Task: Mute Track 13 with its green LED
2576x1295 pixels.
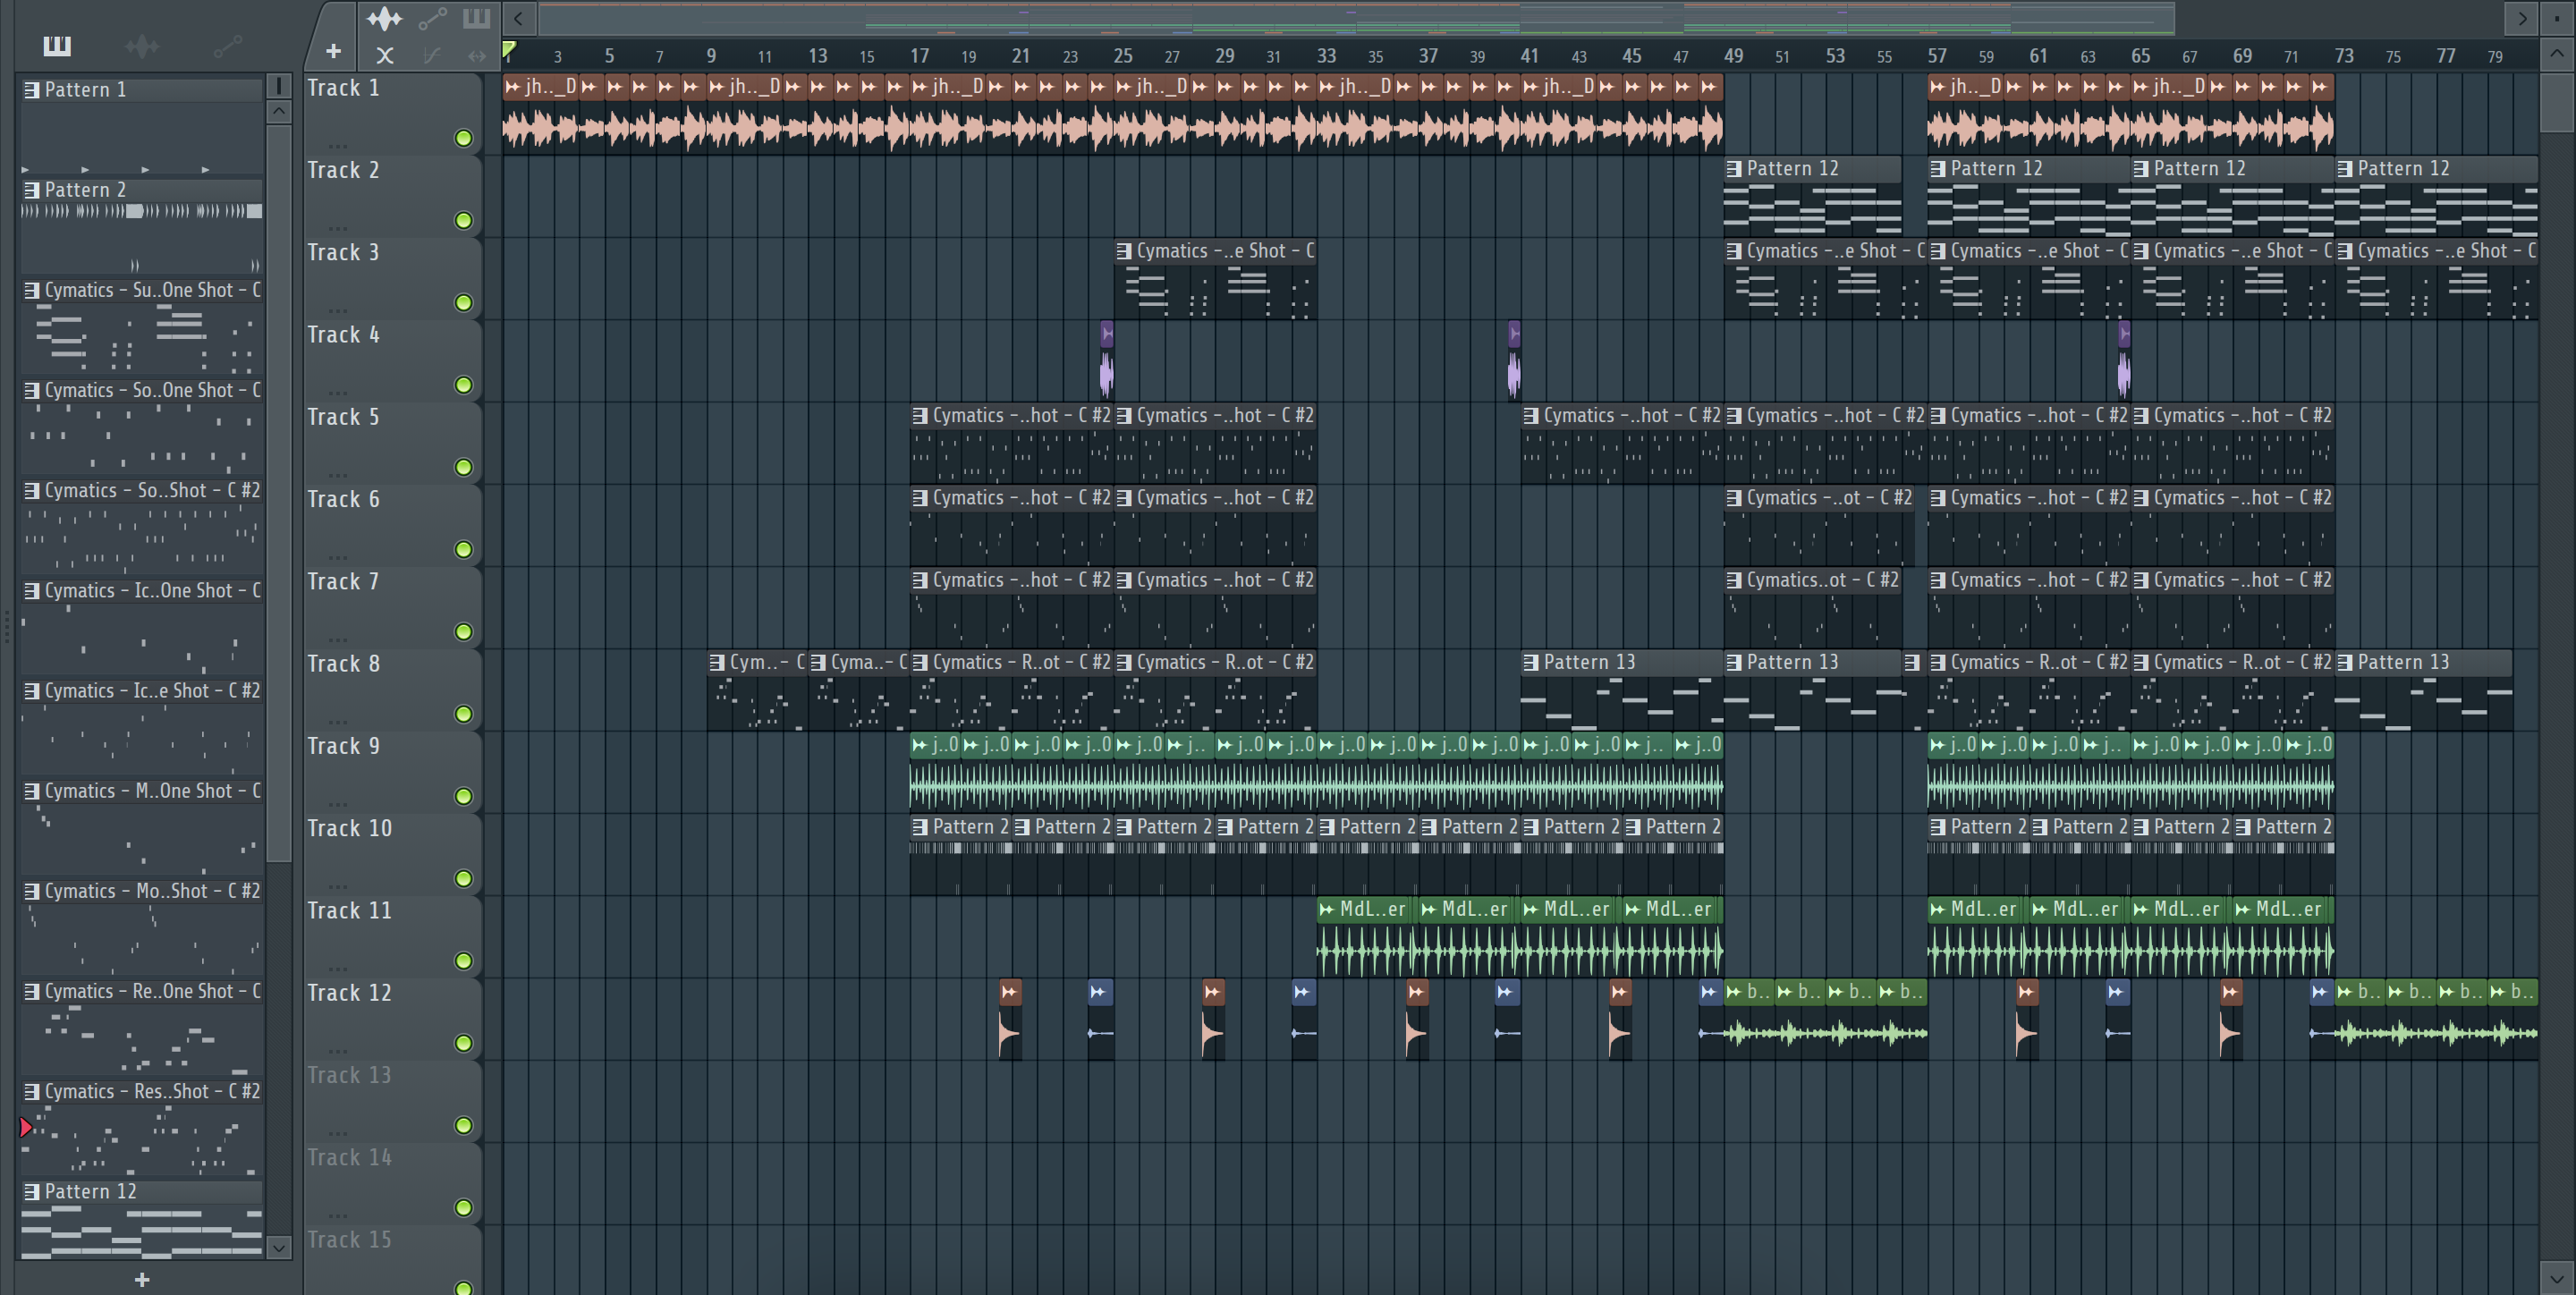Action: [x=463, y=1125]
